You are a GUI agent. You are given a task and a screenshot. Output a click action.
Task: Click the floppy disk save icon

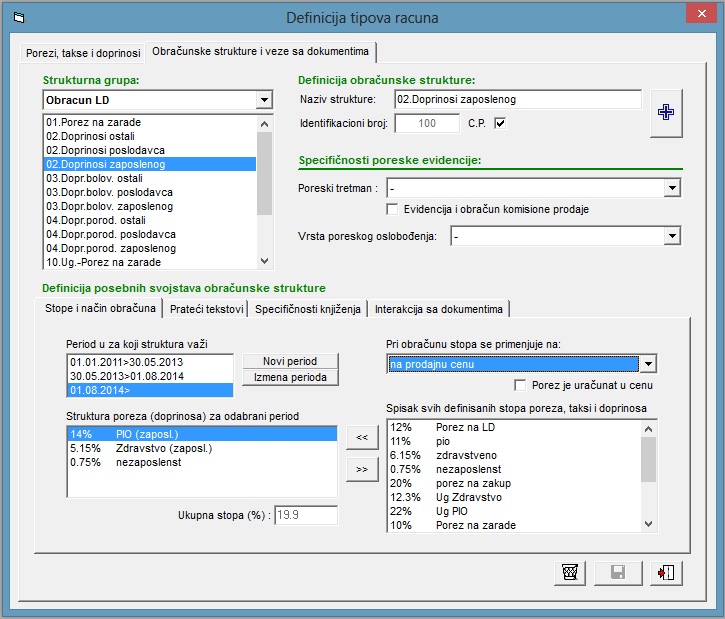[x=618, y=573]
